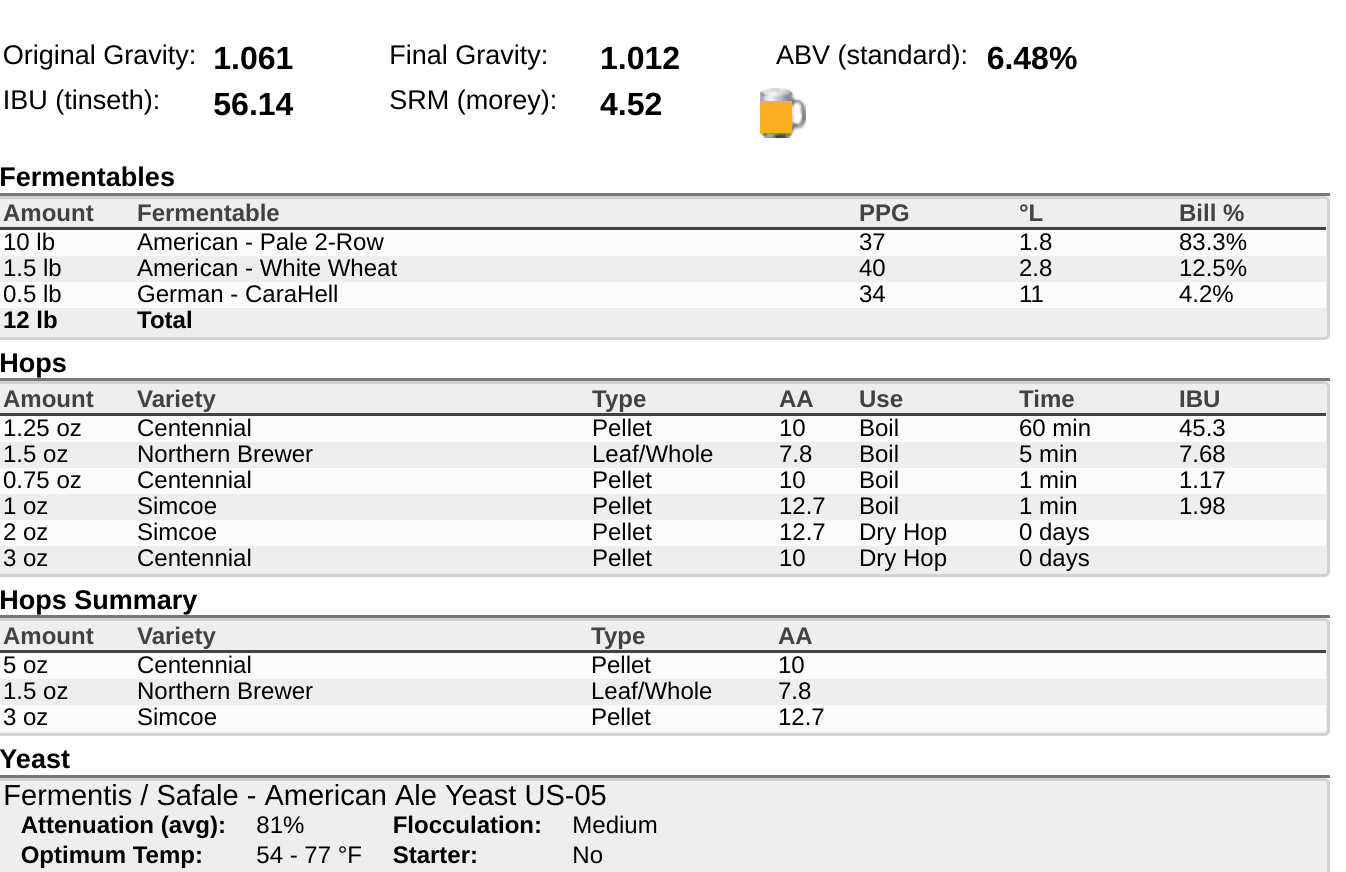Click the Final Gravity value 1.012
The width and height of the screenshot is (1346, 872).
[640, 59]
